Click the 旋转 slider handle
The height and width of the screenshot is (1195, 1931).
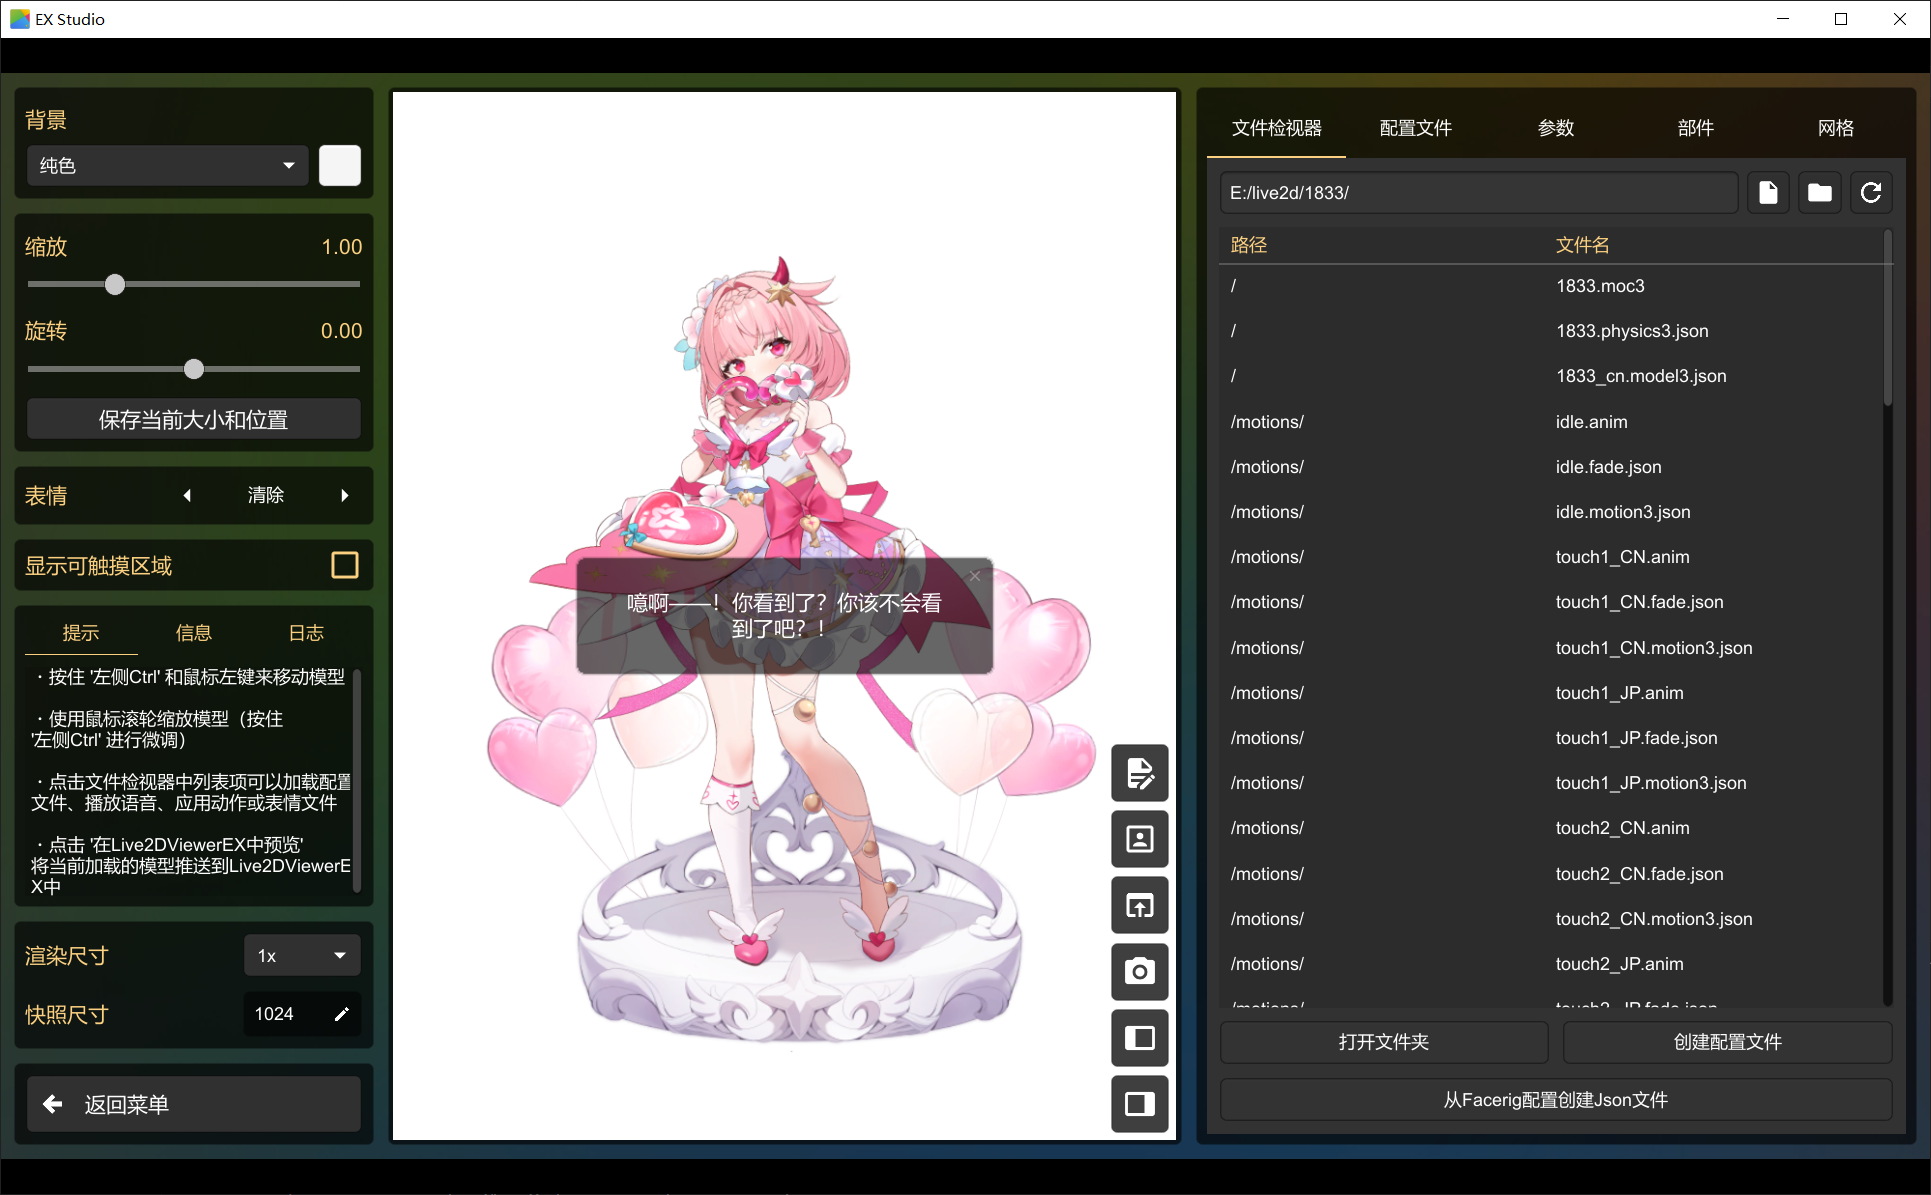194,369
